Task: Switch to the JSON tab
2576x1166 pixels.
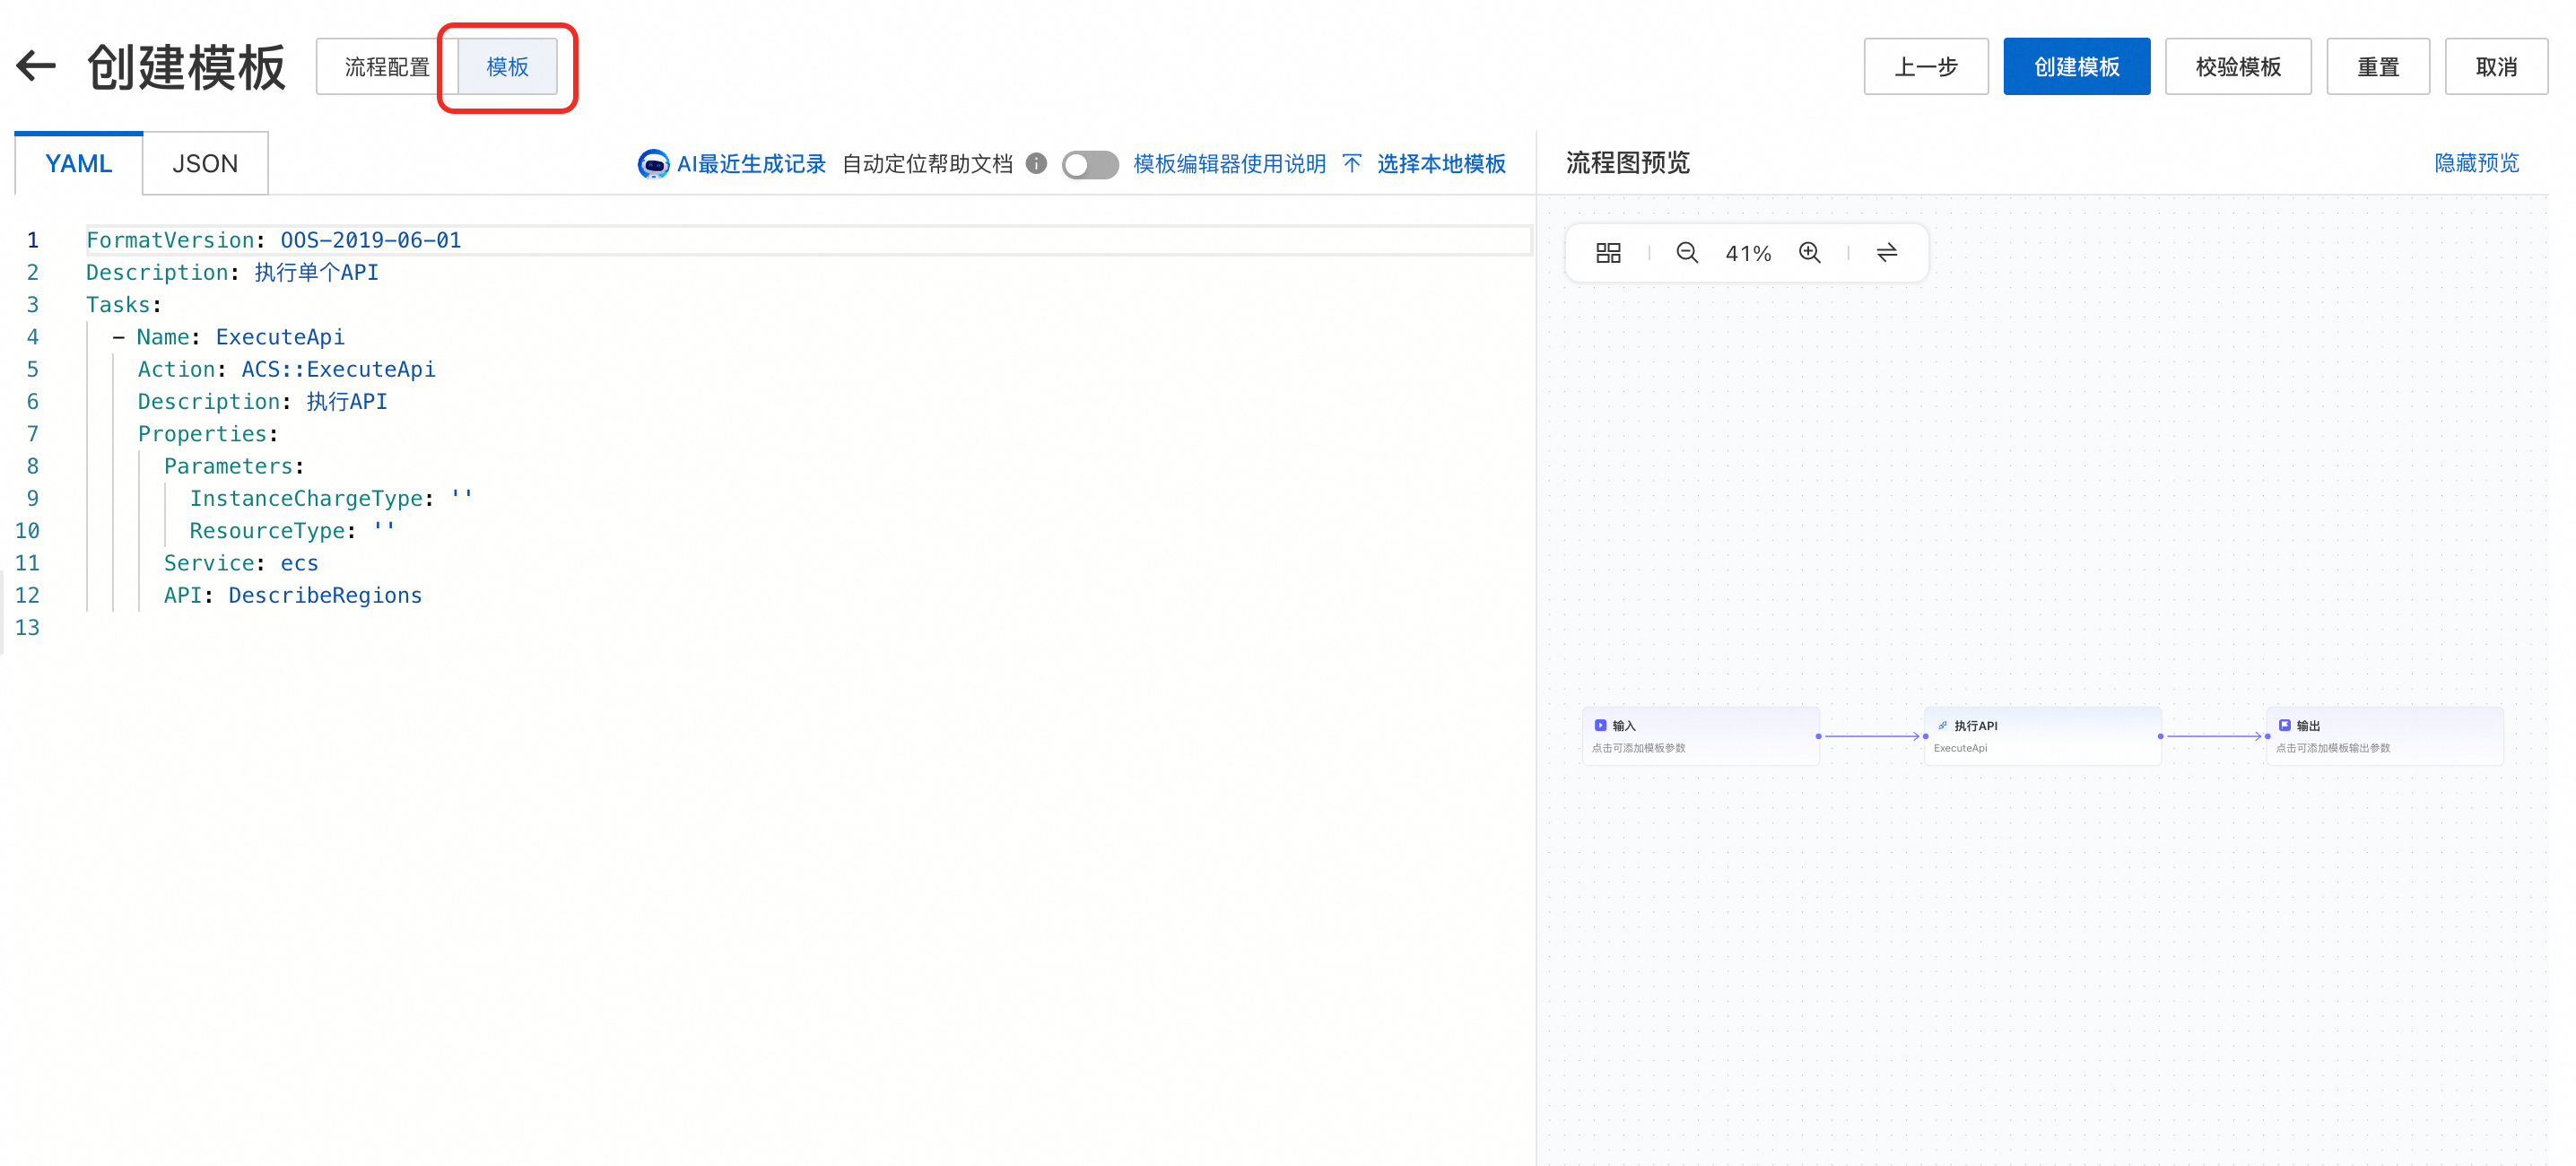Action: click(205, 164)
